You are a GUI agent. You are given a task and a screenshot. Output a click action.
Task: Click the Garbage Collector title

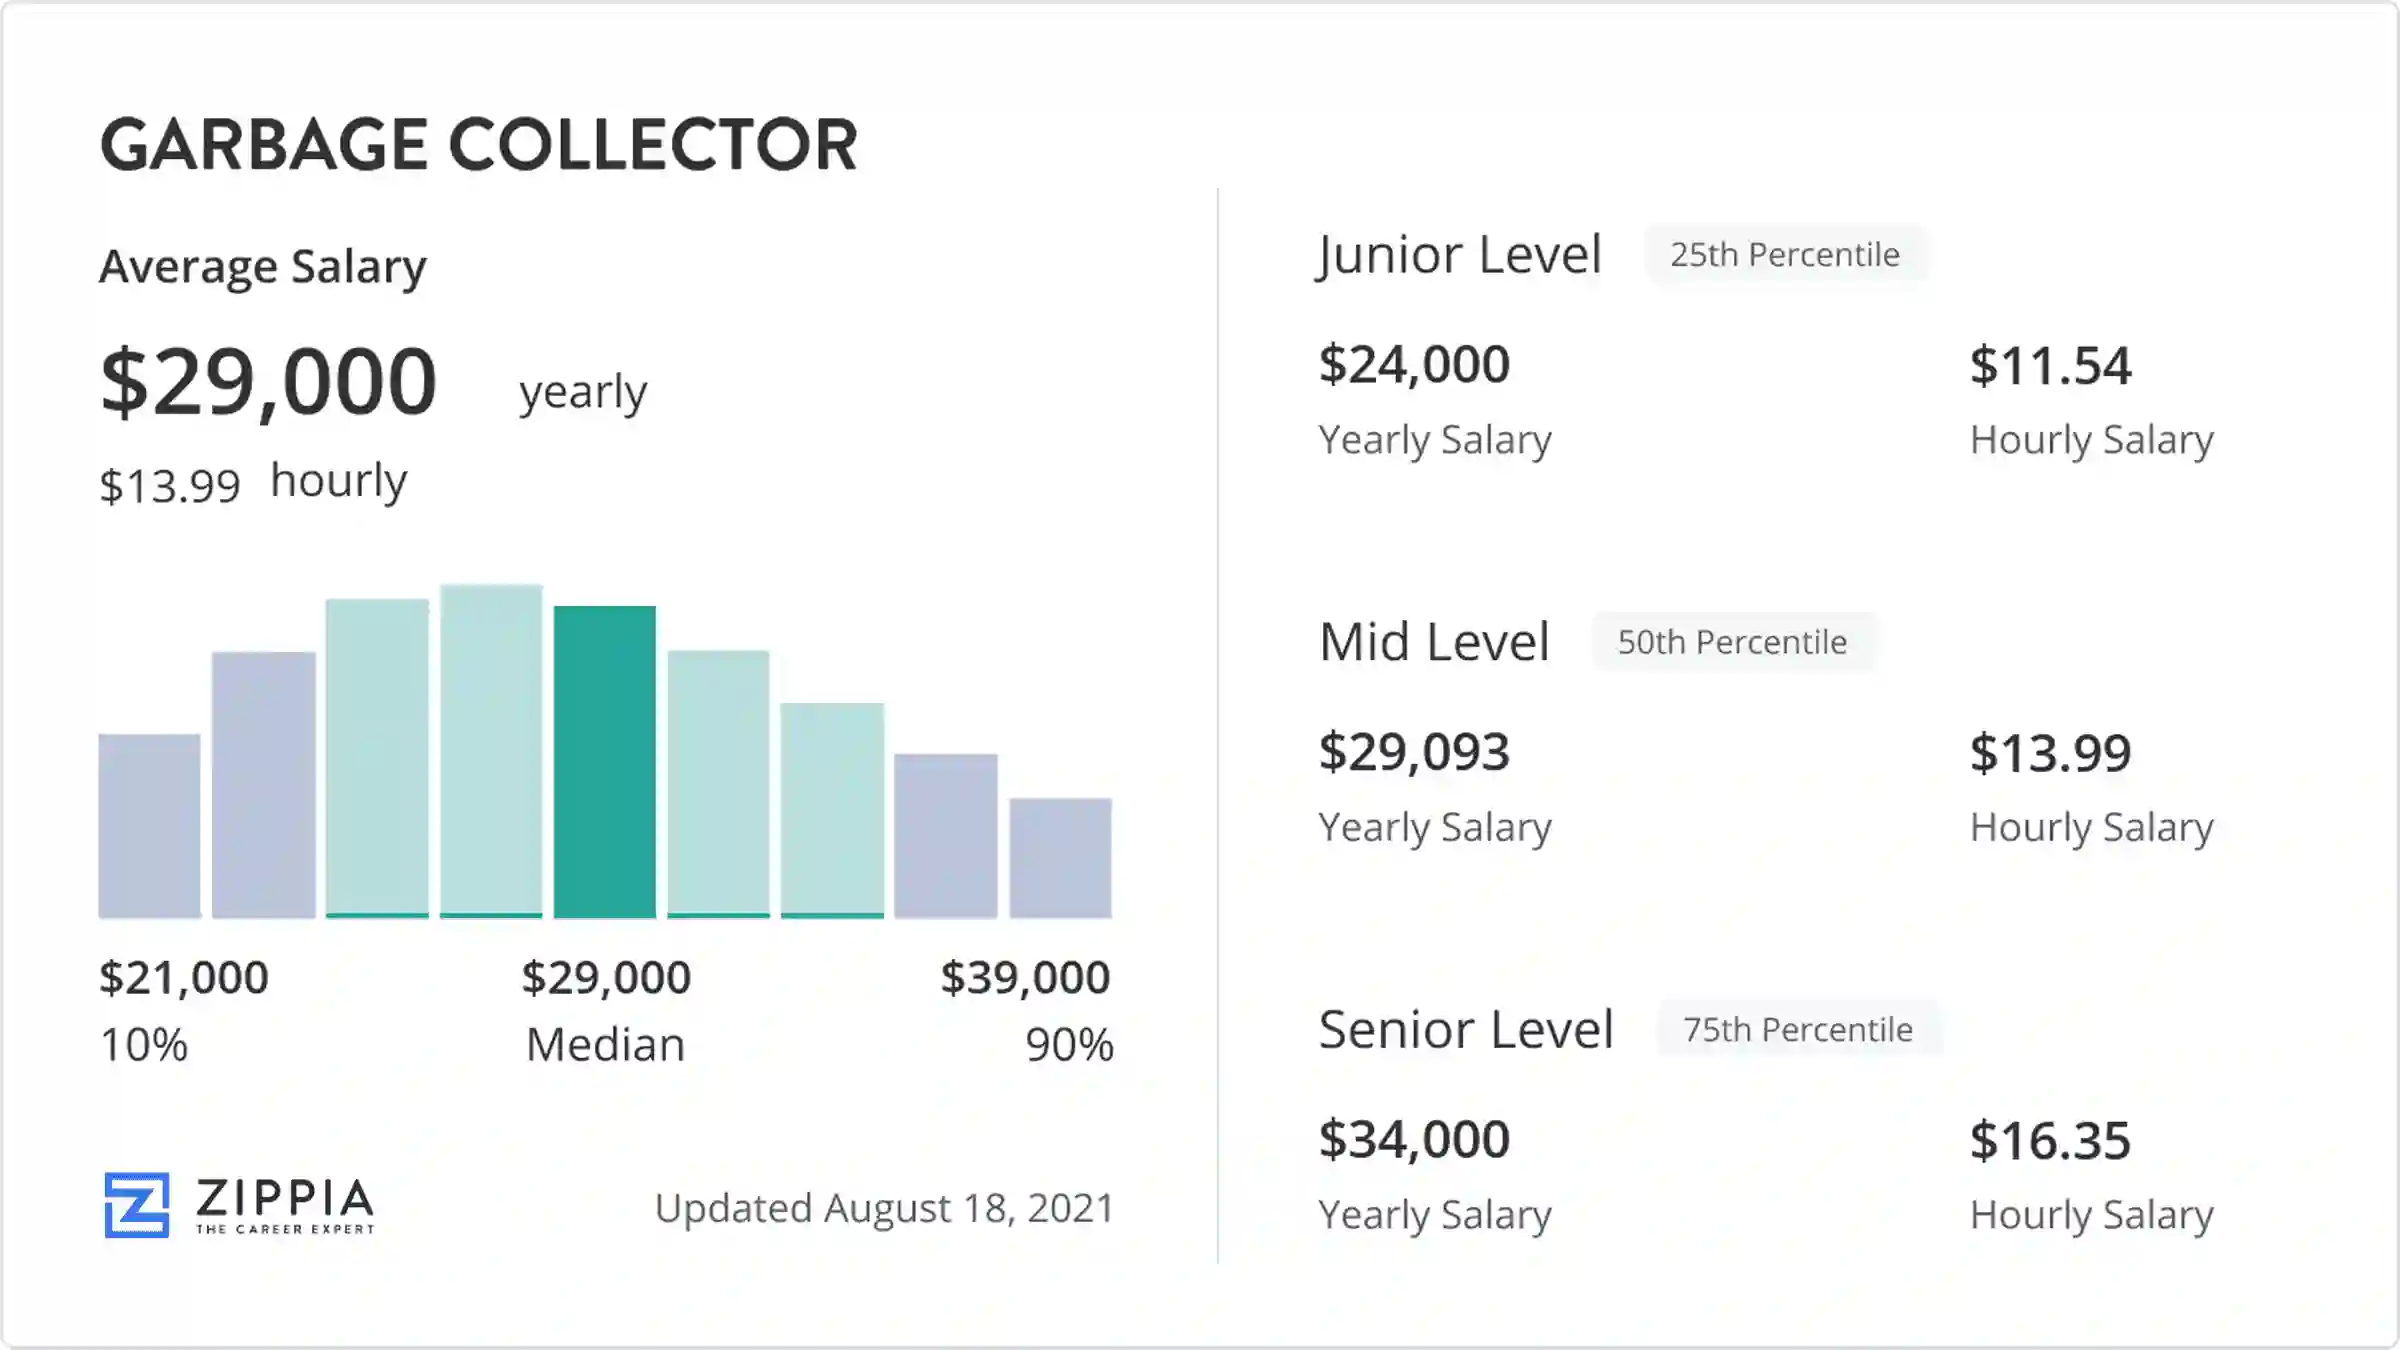479,145
